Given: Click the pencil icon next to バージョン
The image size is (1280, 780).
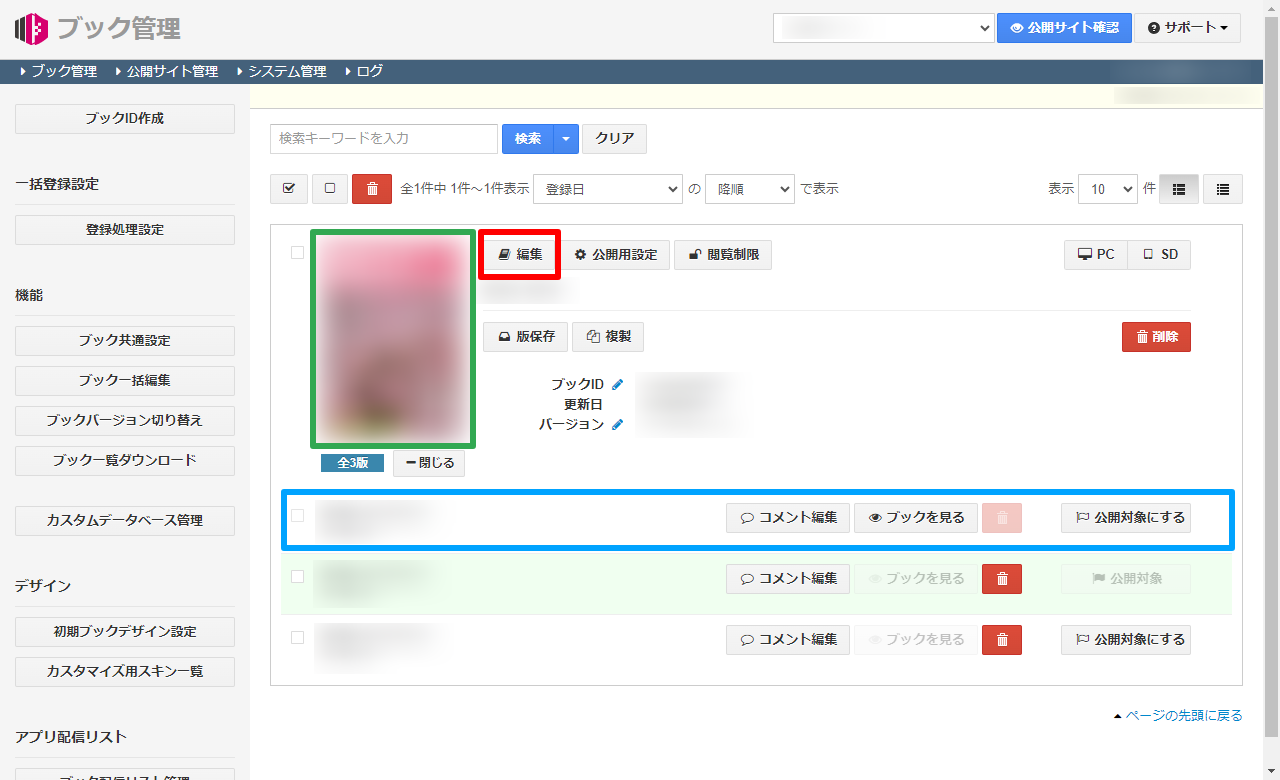Looking at the screenshot, I should pyautogui.click(x=618, y=424).
